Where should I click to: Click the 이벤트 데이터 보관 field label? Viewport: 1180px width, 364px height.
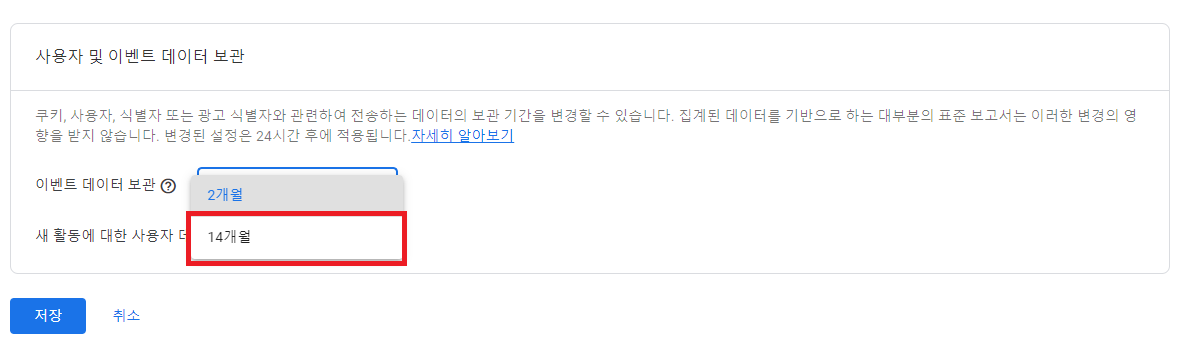(x=96, y=186)
